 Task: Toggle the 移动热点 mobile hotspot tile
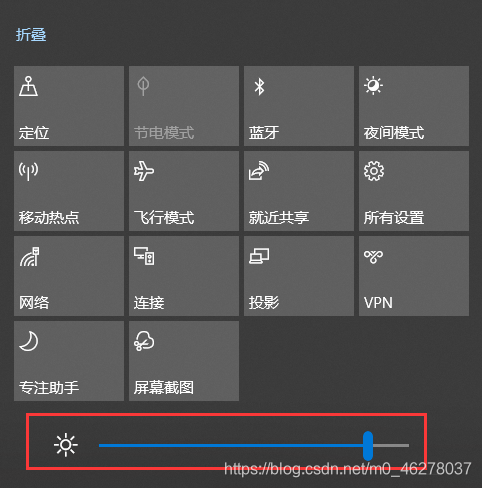coord(69,191)
